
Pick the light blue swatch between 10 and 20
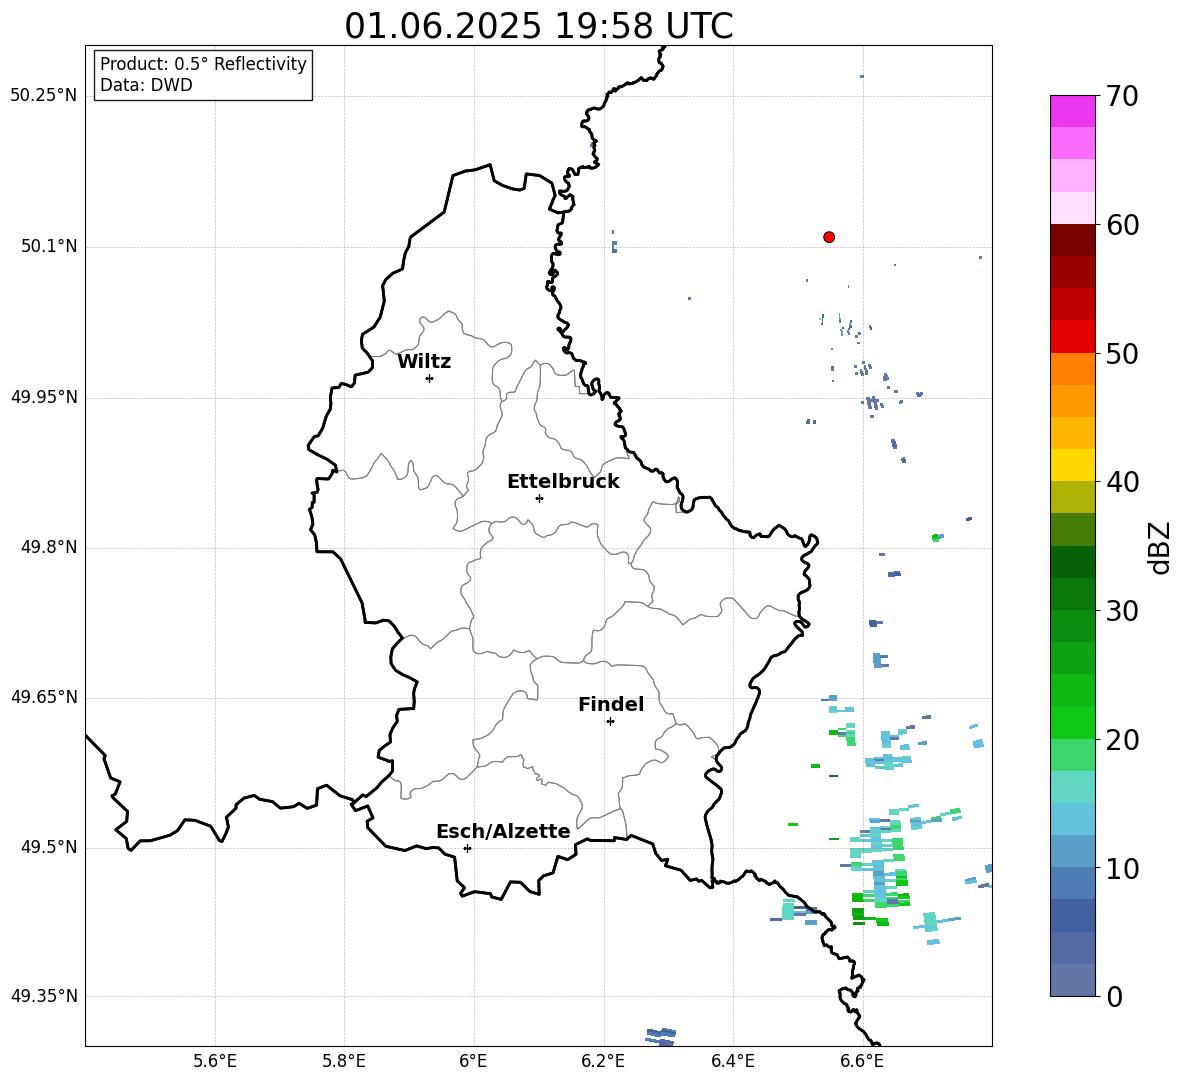pos(1072,819)
